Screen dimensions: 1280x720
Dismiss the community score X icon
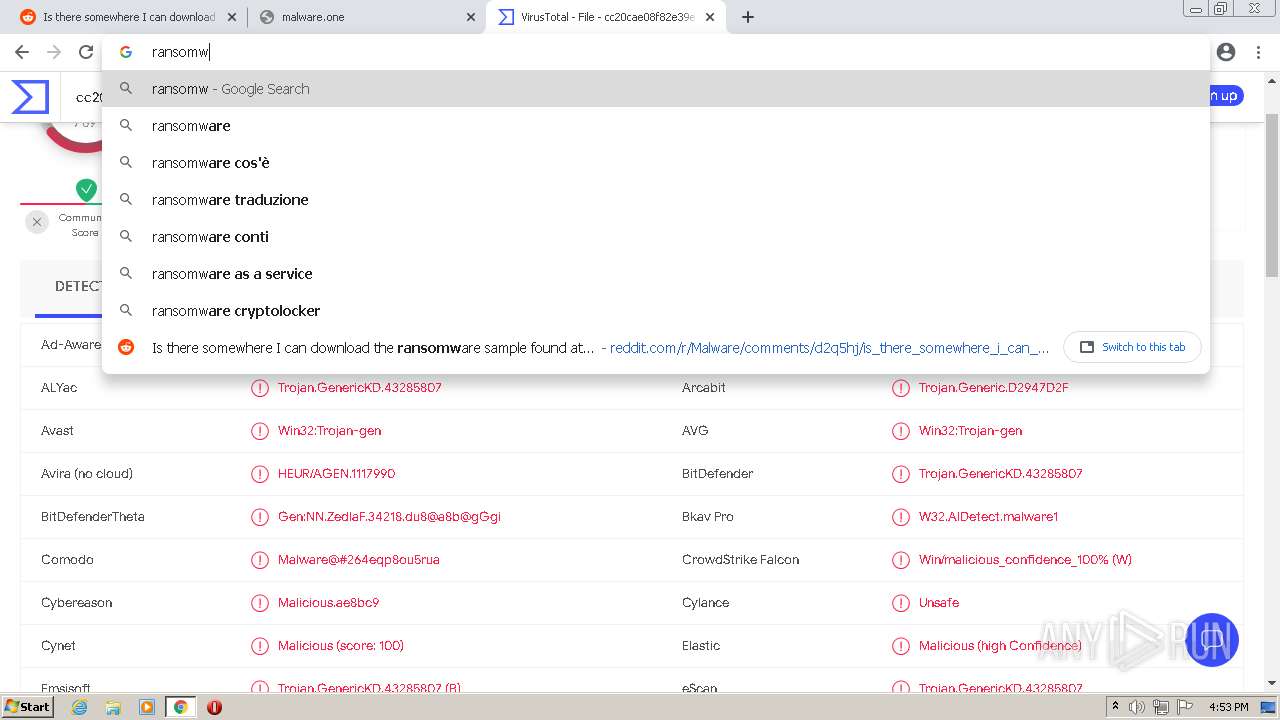(x=37, y=222)
